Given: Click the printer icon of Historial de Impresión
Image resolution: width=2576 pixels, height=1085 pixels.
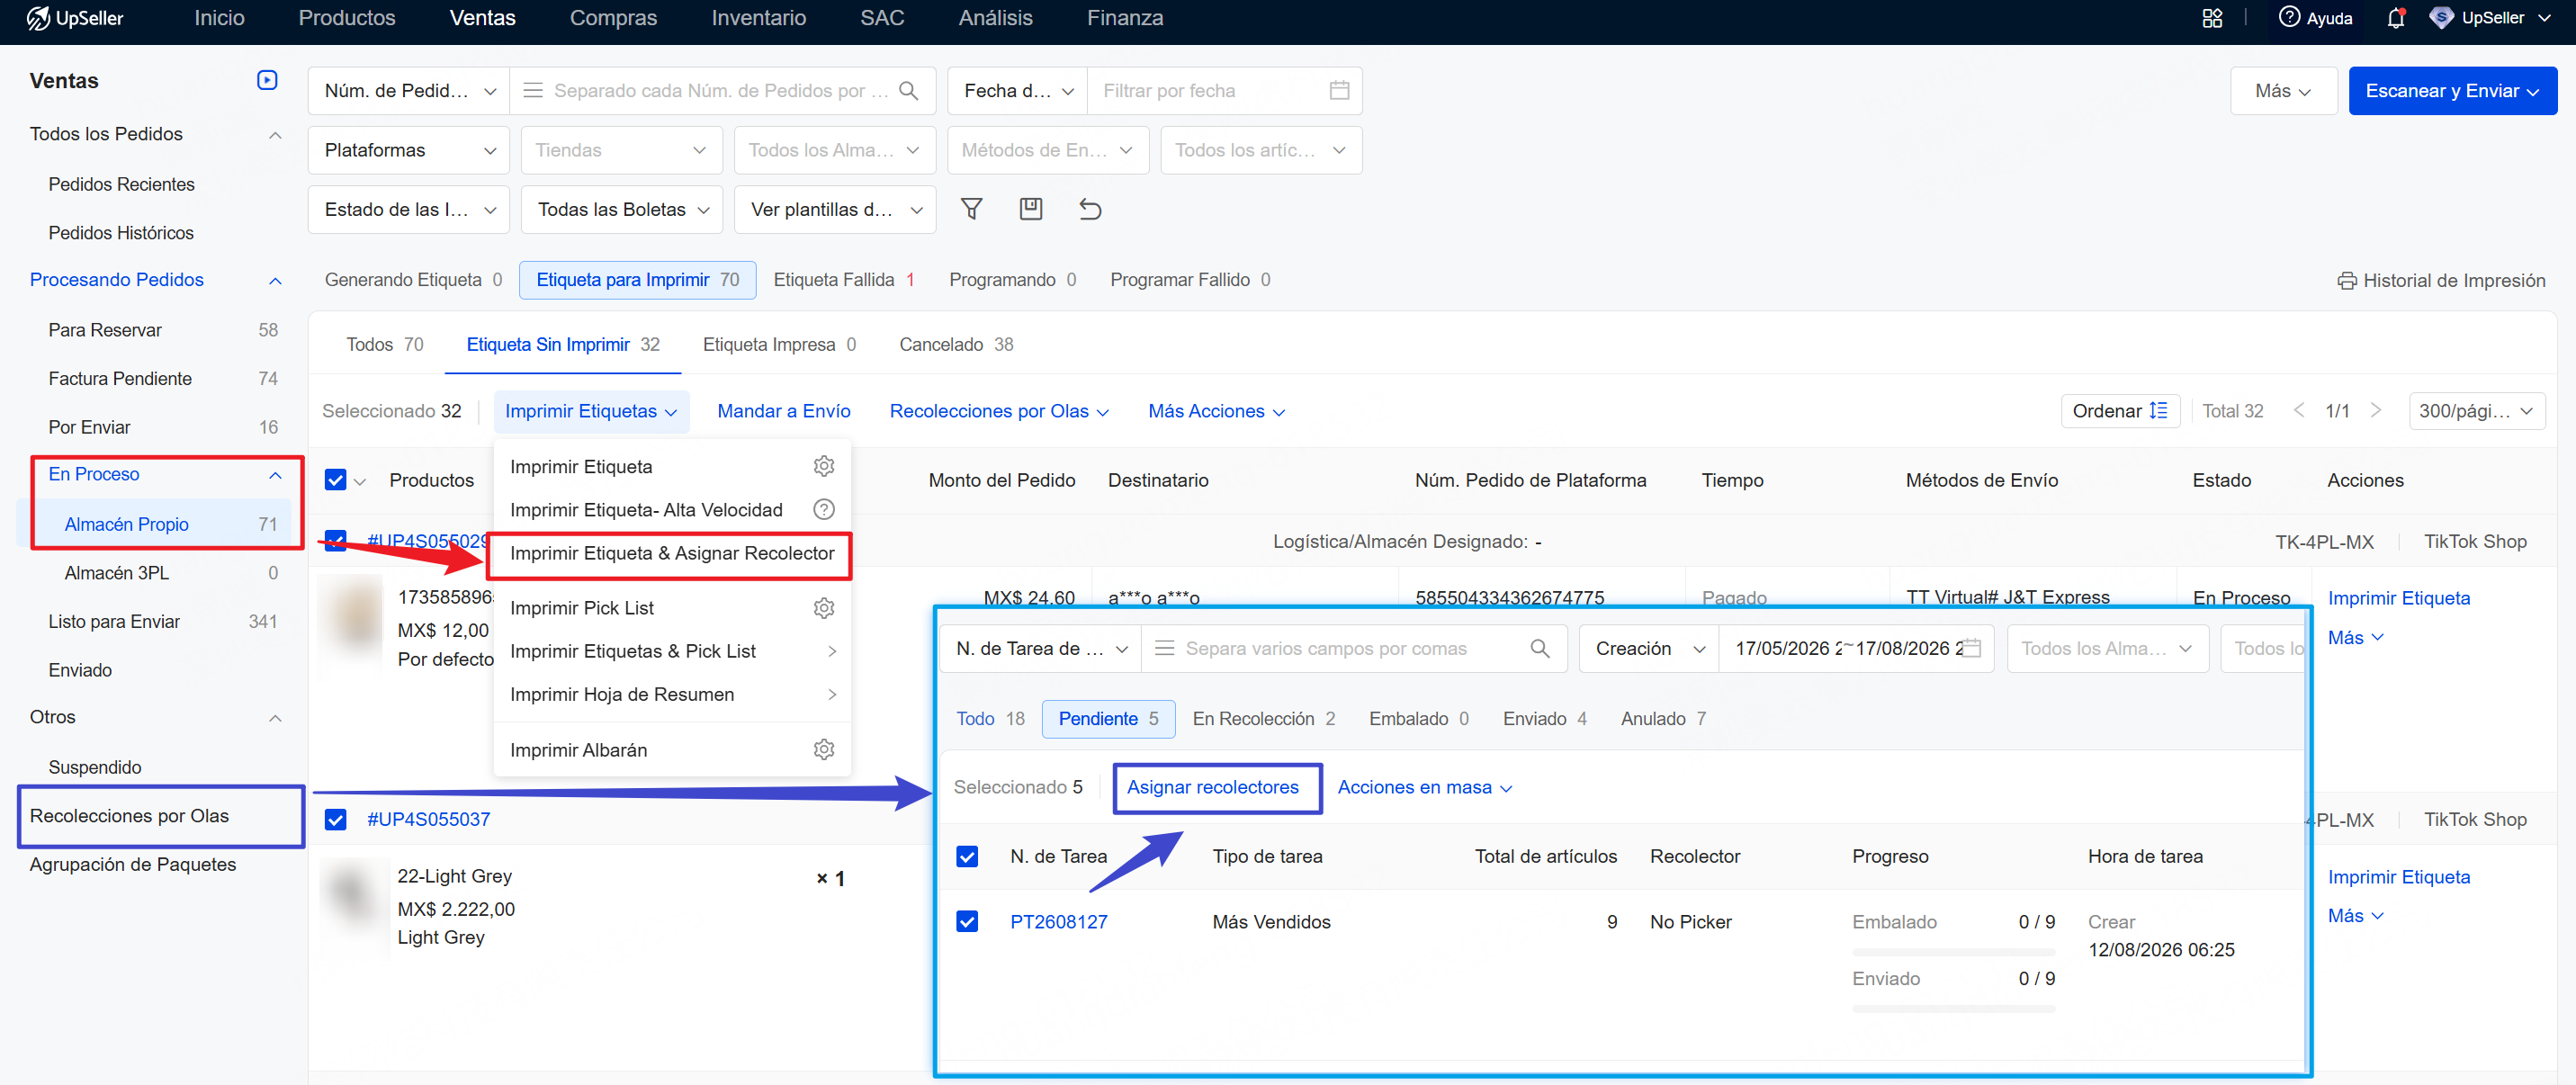Looking at the screenshot, I should pyautogui.click(x=2346, y=281).
